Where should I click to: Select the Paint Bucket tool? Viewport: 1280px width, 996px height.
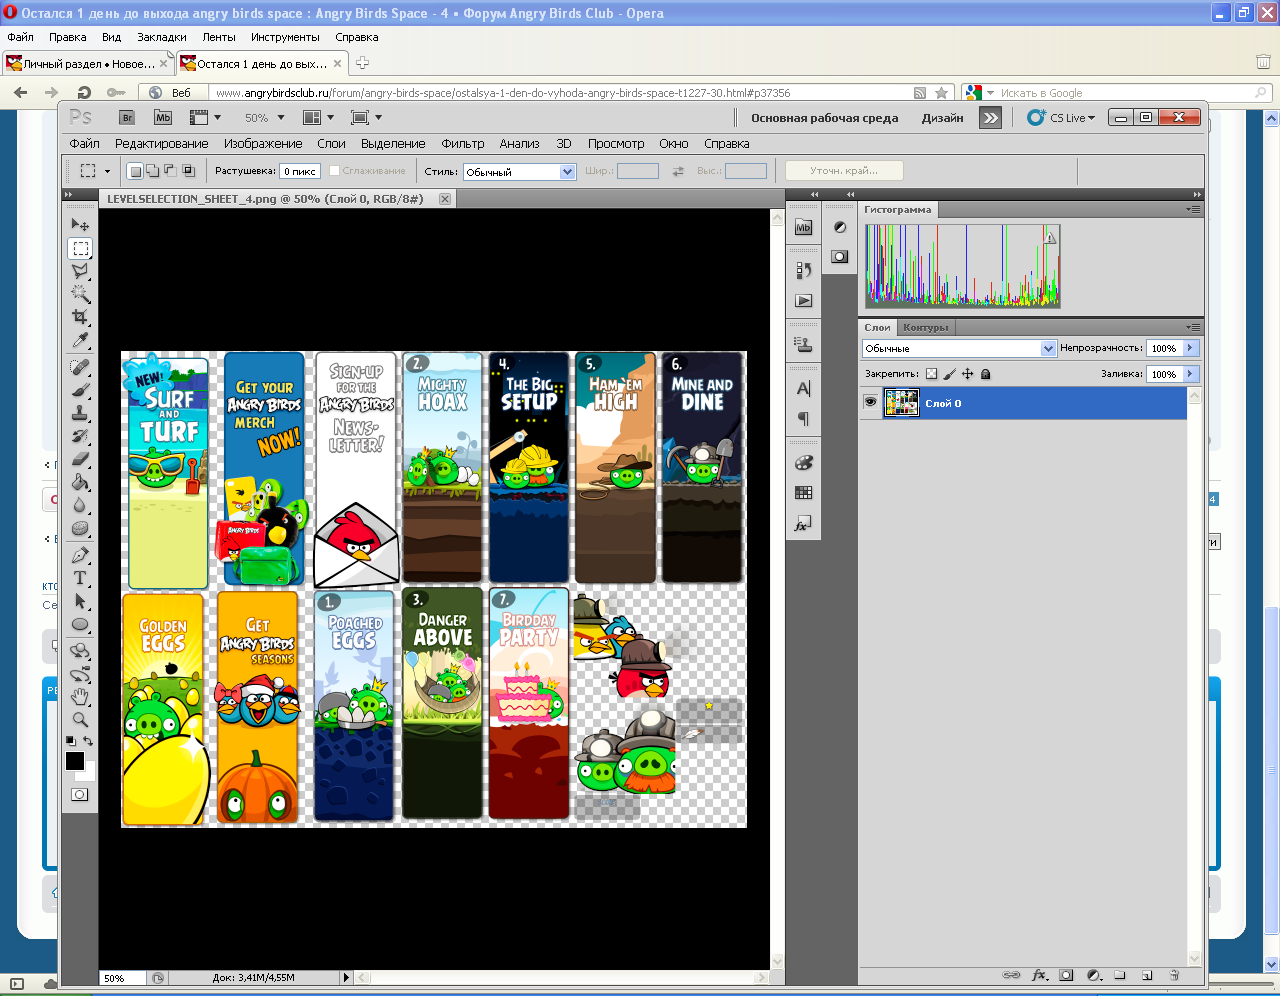click(80, 482)
